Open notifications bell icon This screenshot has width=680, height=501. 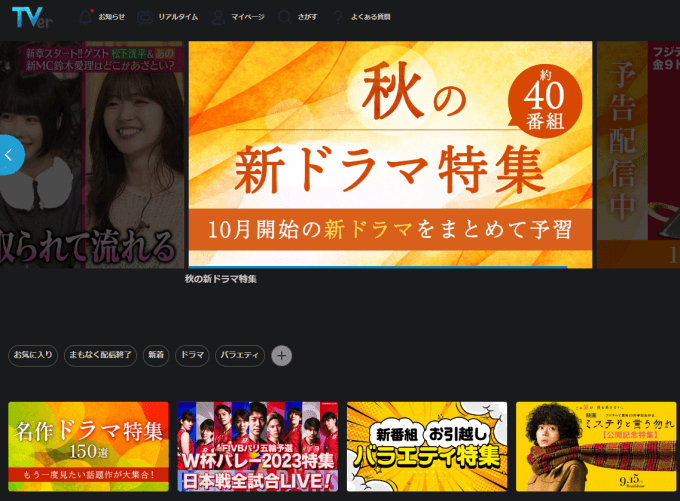click(x=86, y=17)
